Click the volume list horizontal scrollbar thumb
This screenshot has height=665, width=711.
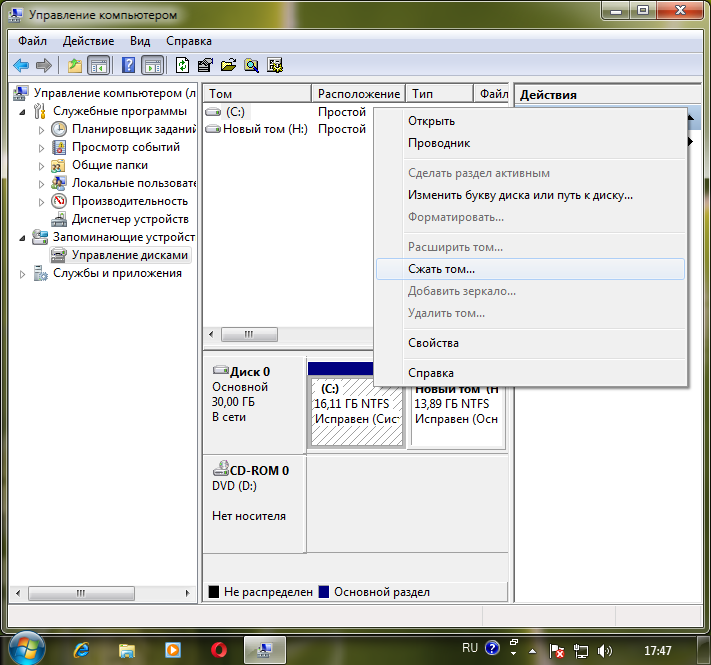[249, 335]
